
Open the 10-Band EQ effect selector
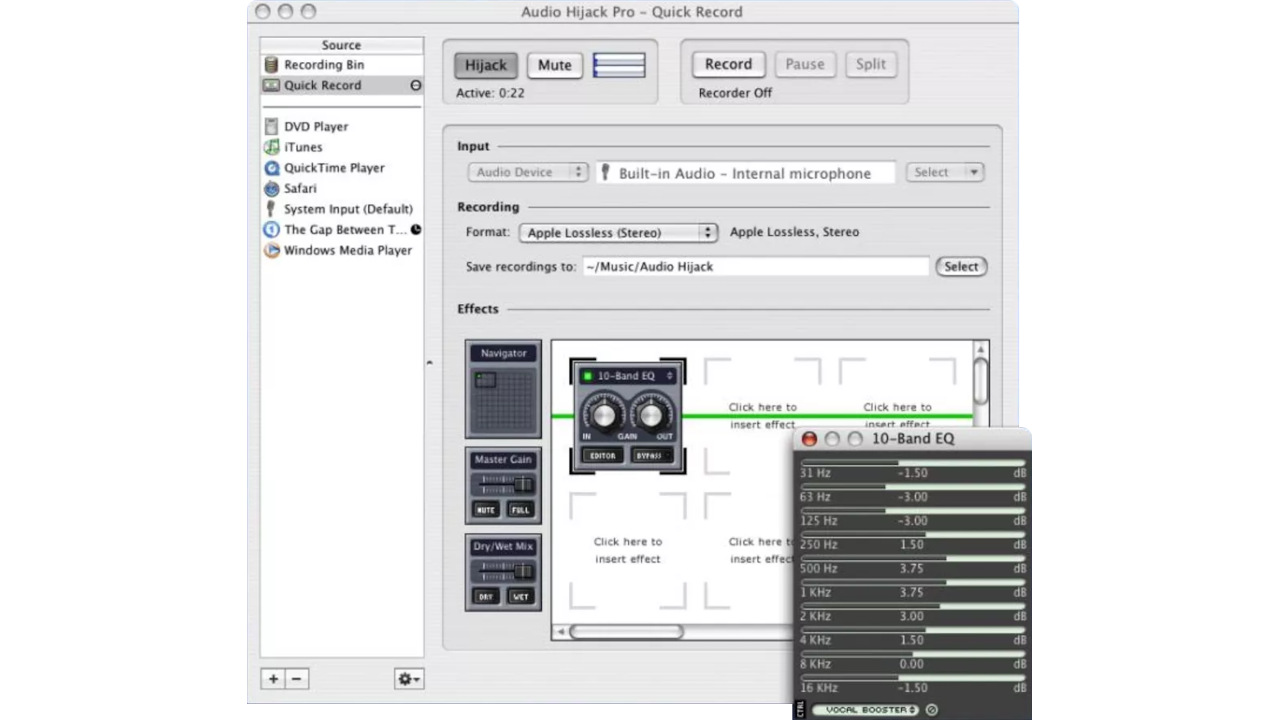tap(635, 376)
